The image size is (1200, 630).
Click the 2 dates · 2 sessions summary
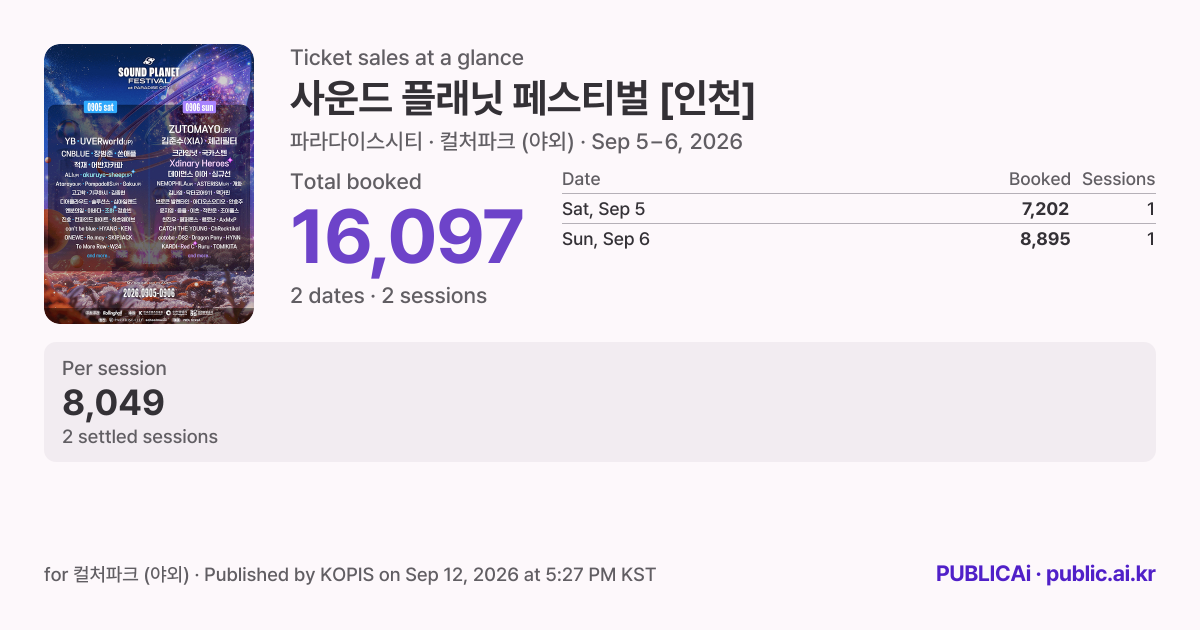388,296
